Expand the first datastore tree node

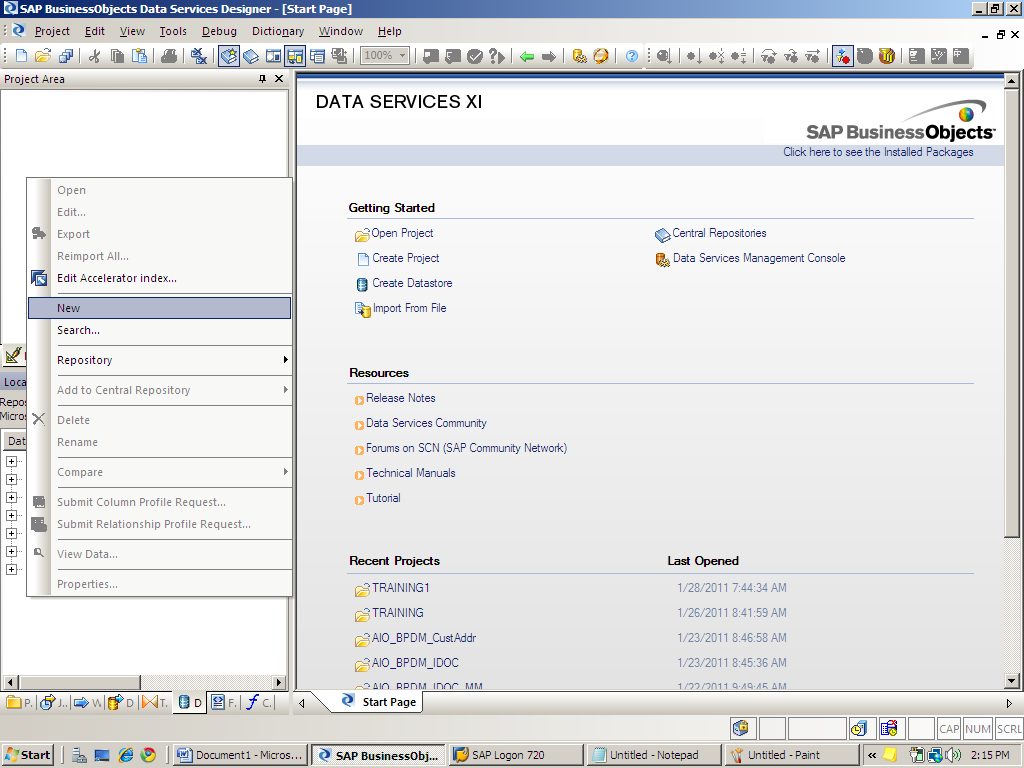[11, 462]
